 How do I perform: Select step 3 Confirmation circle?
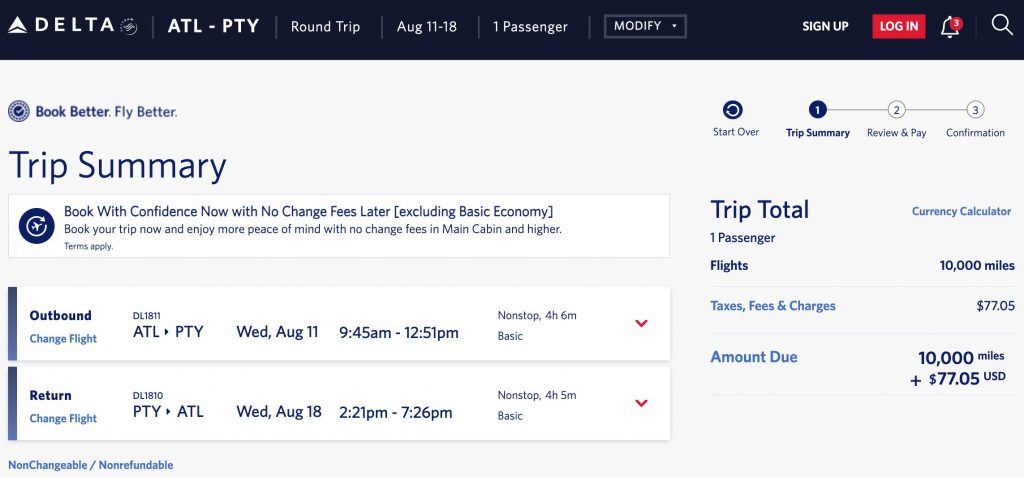(x=975, y=110)
